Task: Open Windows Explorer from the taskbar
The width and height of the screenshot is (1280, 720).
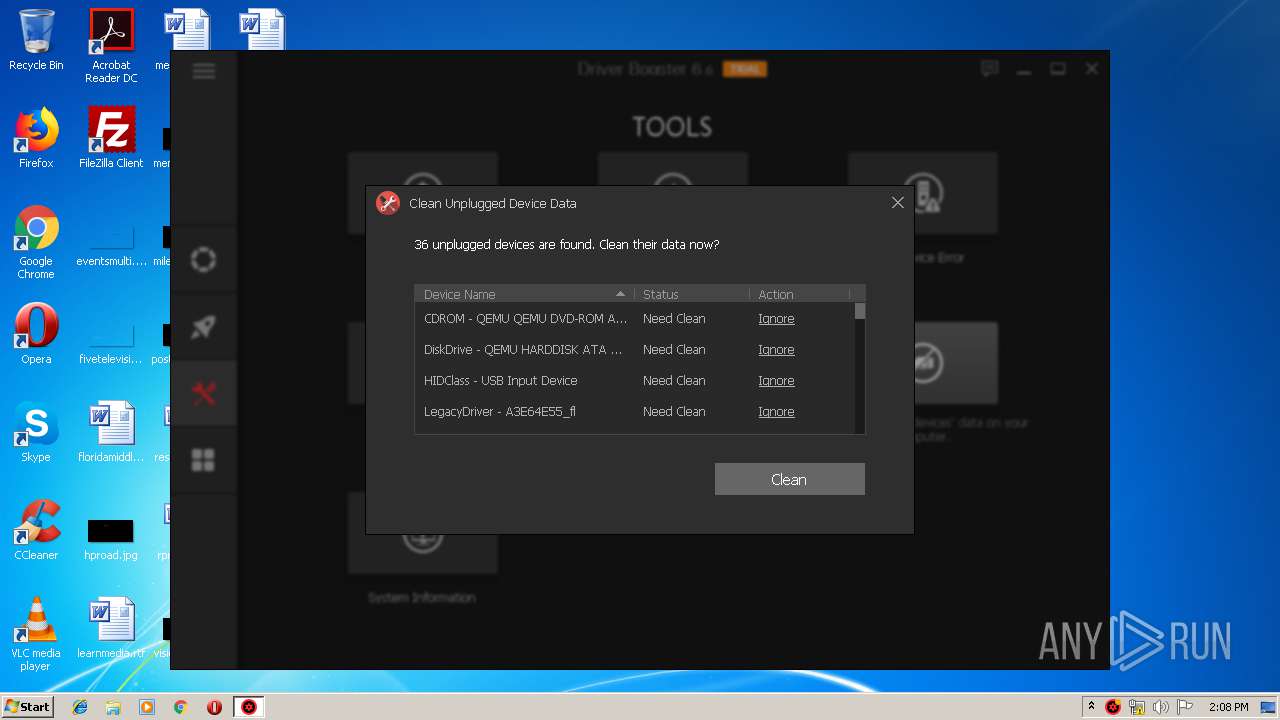Action: [x=113, y=707]
